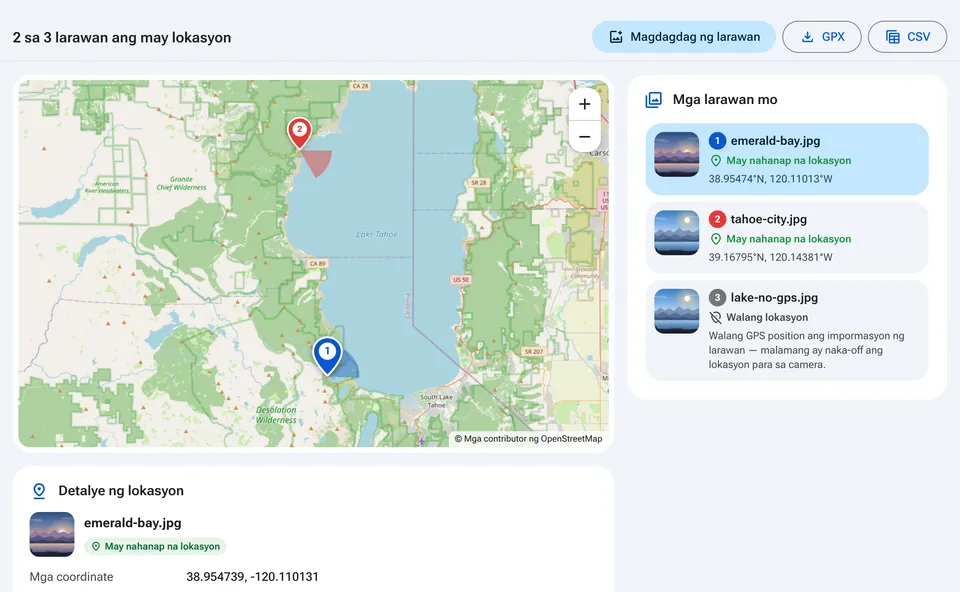Image resolution: width=960 pixels, height=592 pixels.
Task: Click the Walang lokasyon status text
Action: 767,318
